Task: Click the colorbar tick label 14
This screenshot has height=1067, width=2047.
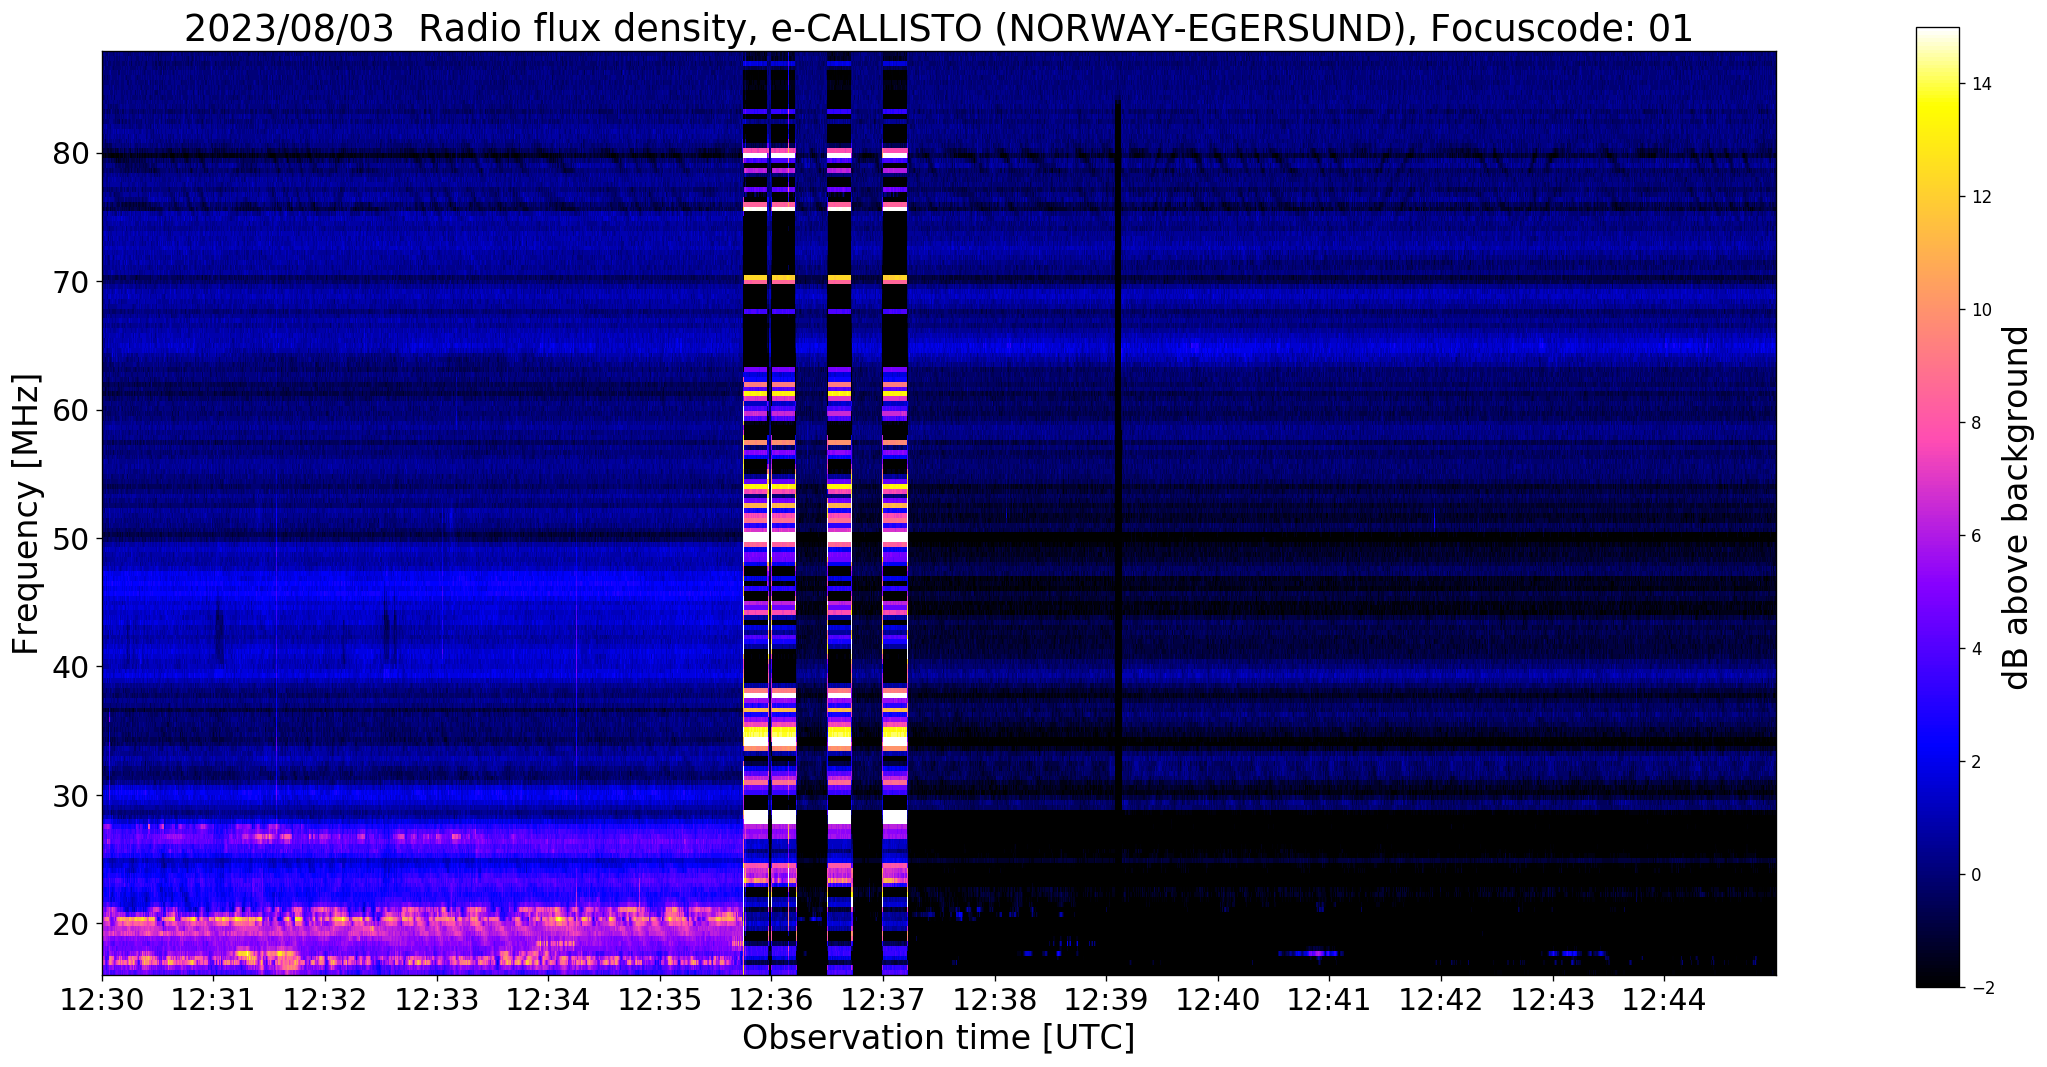Action: point(1981,84)
